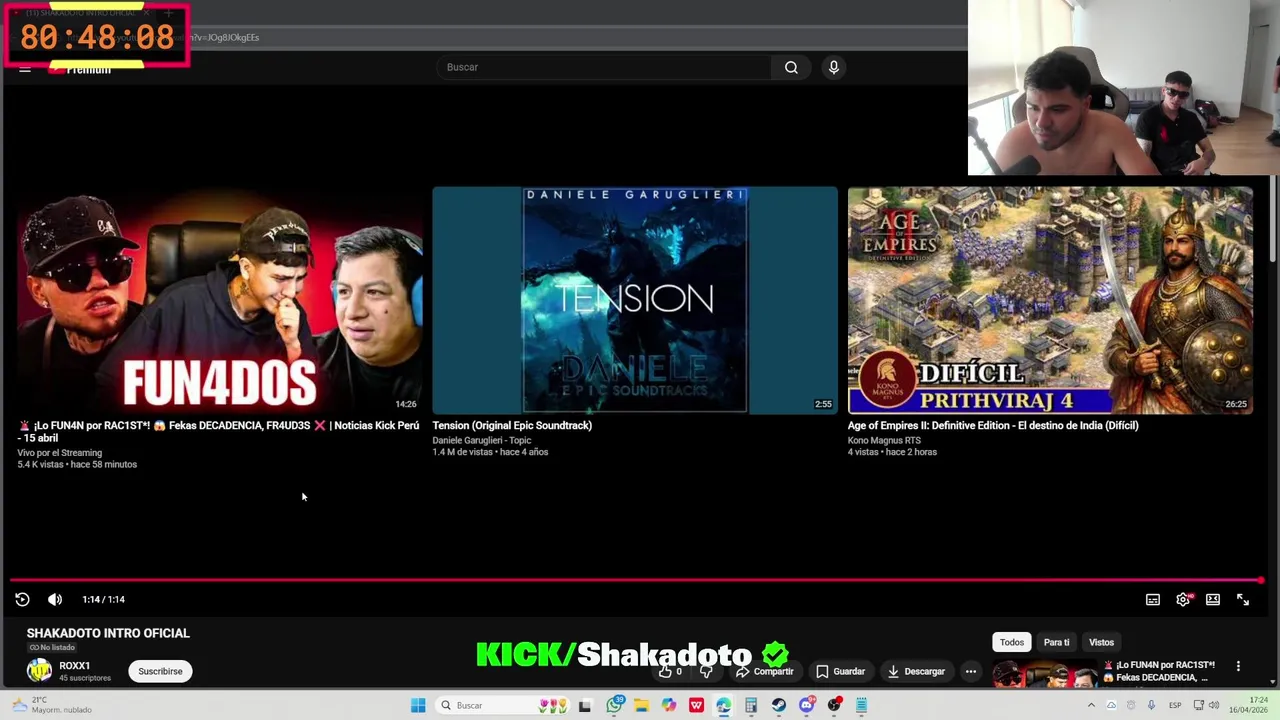Select the 'Para ti' filter chip

1057,642
